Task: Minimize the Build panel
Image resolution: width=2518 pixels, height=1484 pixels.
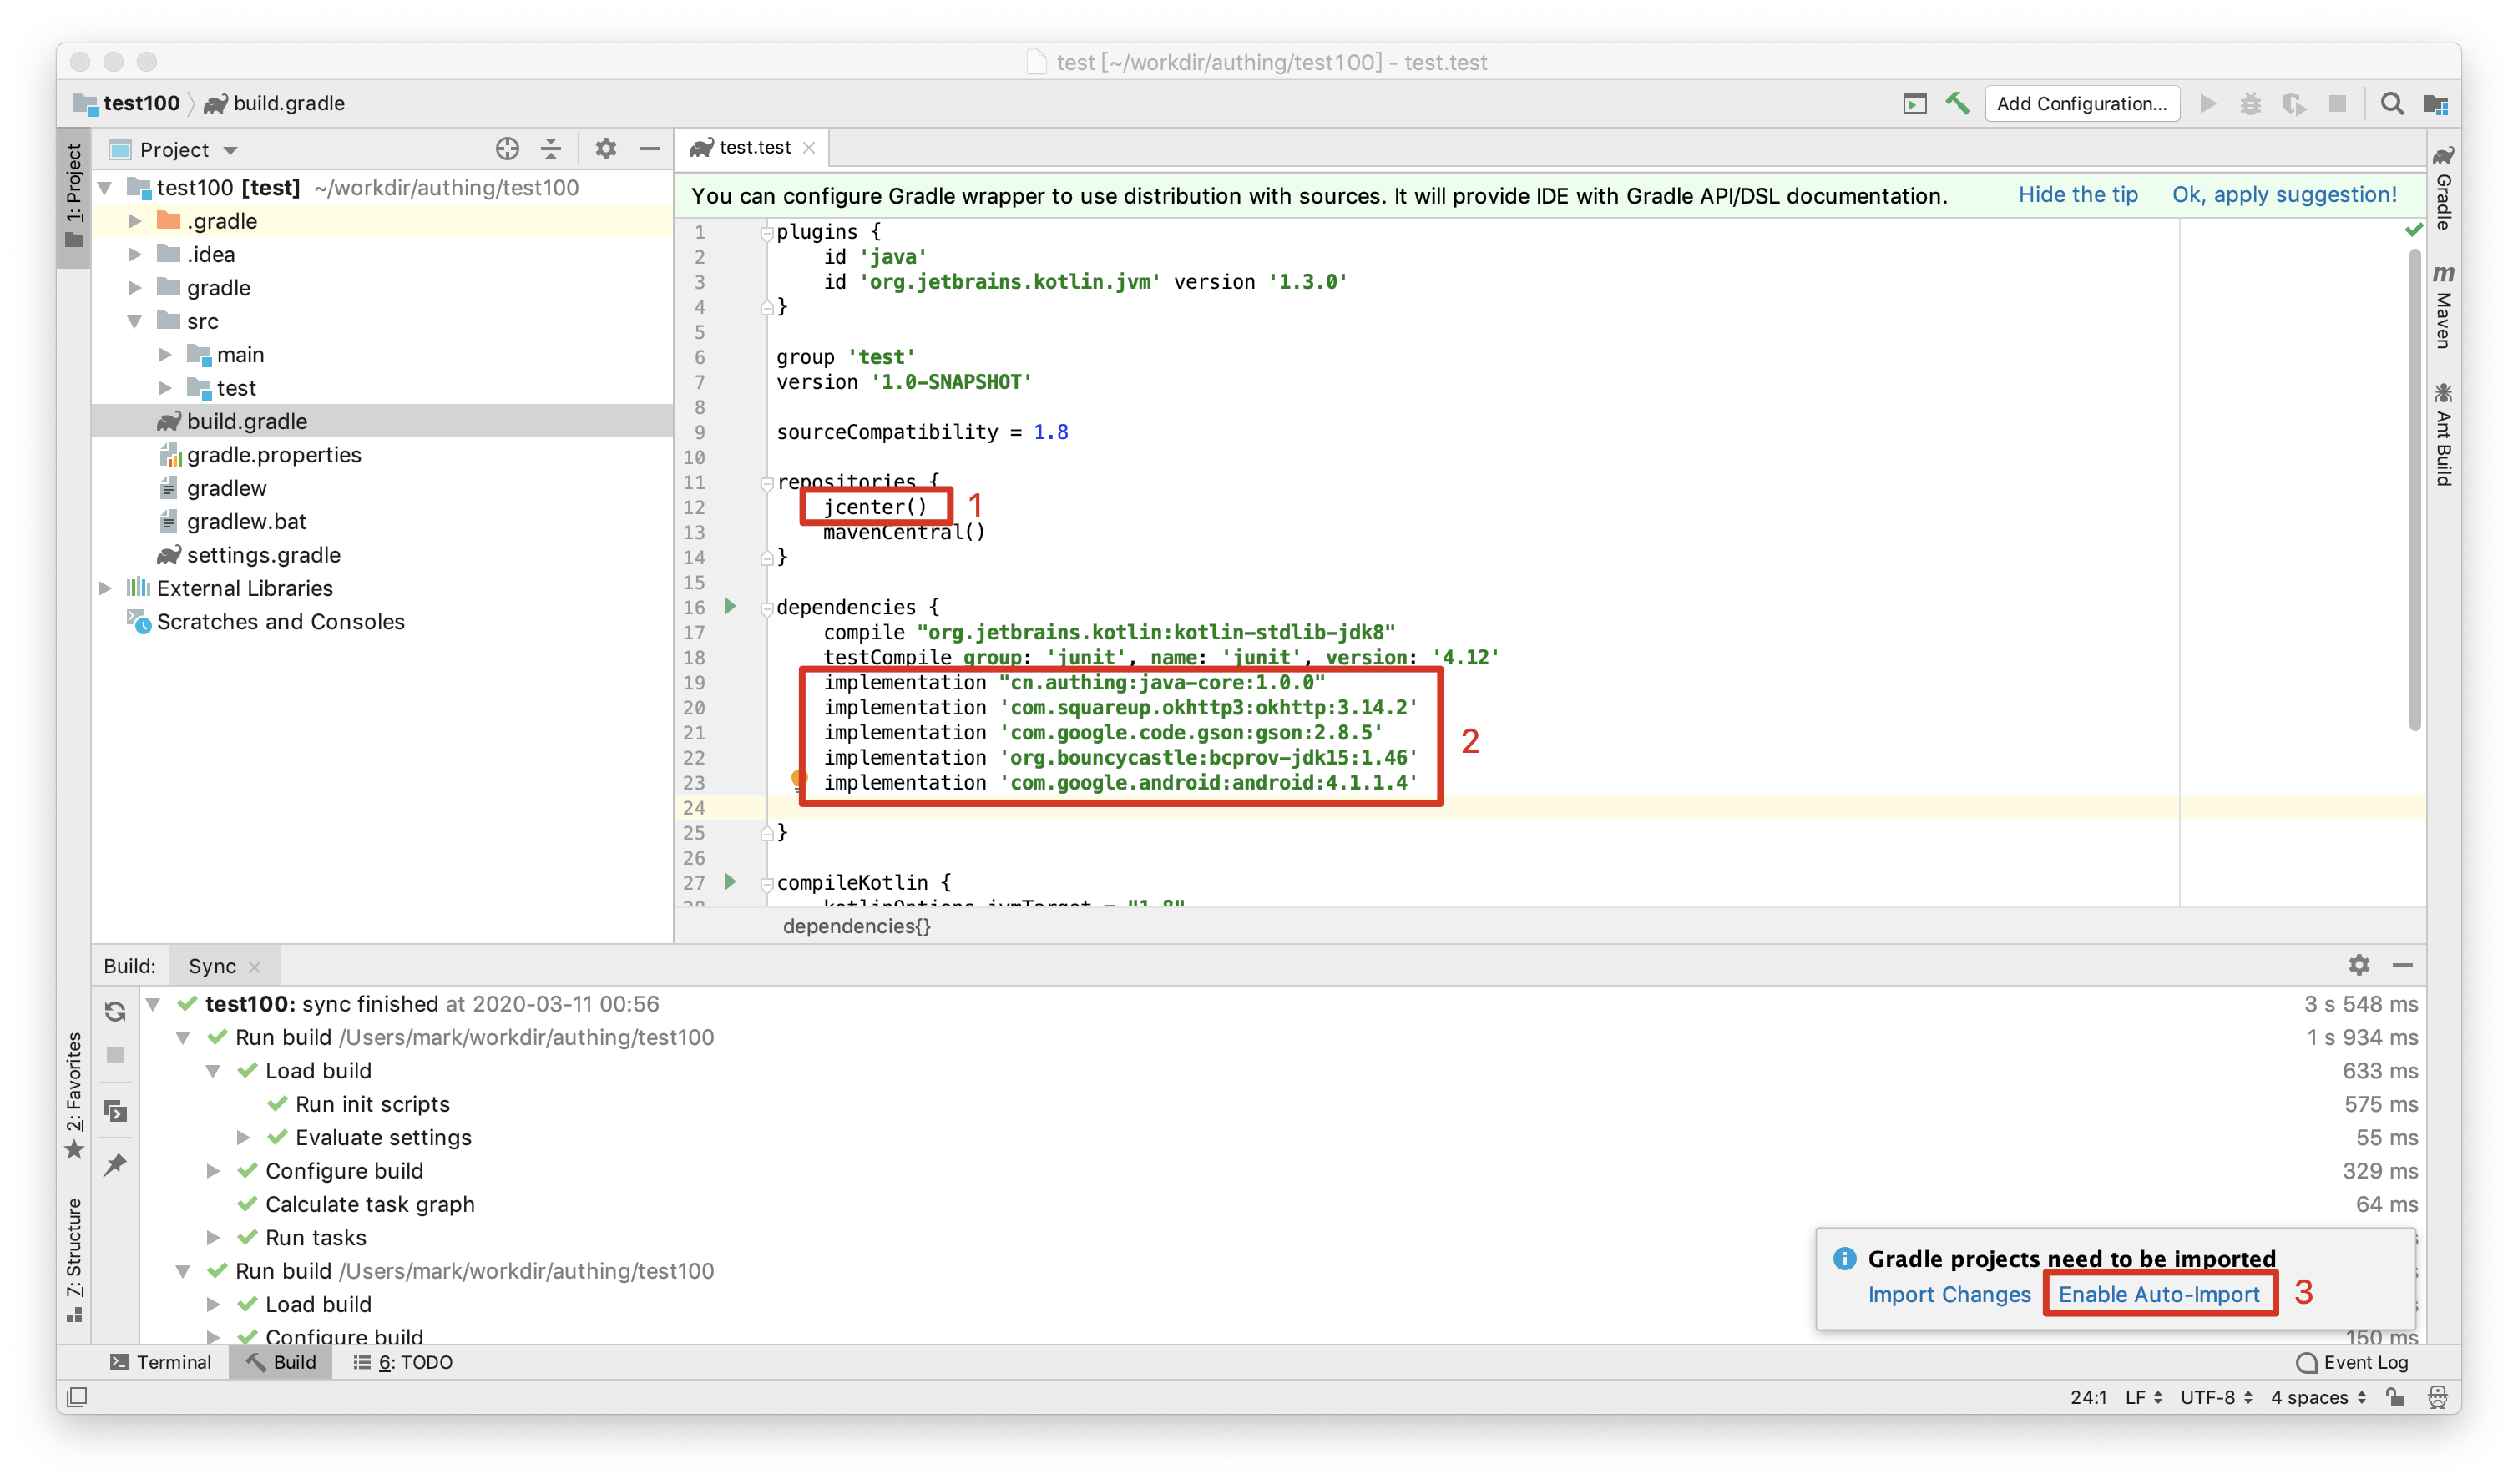Action: tap(2403, 965)
